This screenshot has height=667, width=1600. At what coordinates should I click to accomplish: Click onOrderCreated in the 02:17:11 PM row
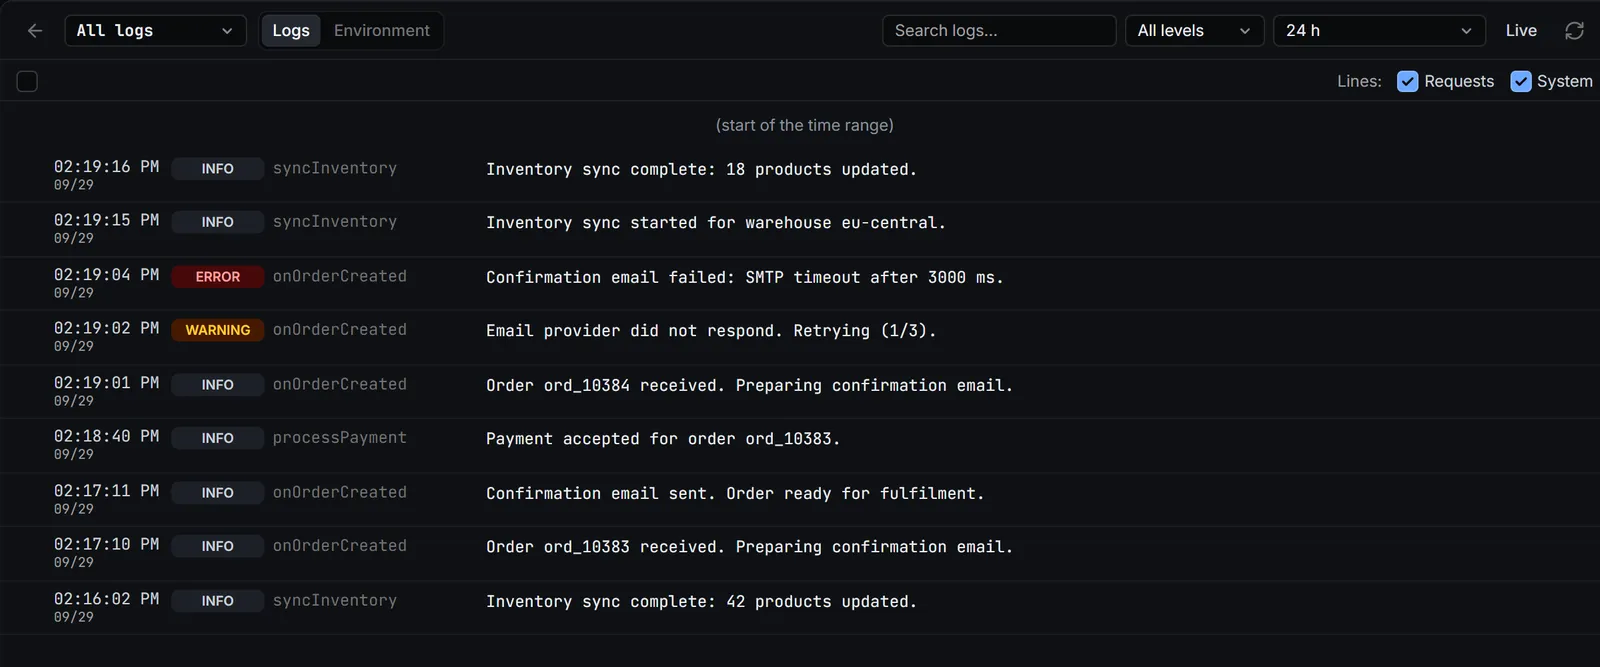click(340, 492)
